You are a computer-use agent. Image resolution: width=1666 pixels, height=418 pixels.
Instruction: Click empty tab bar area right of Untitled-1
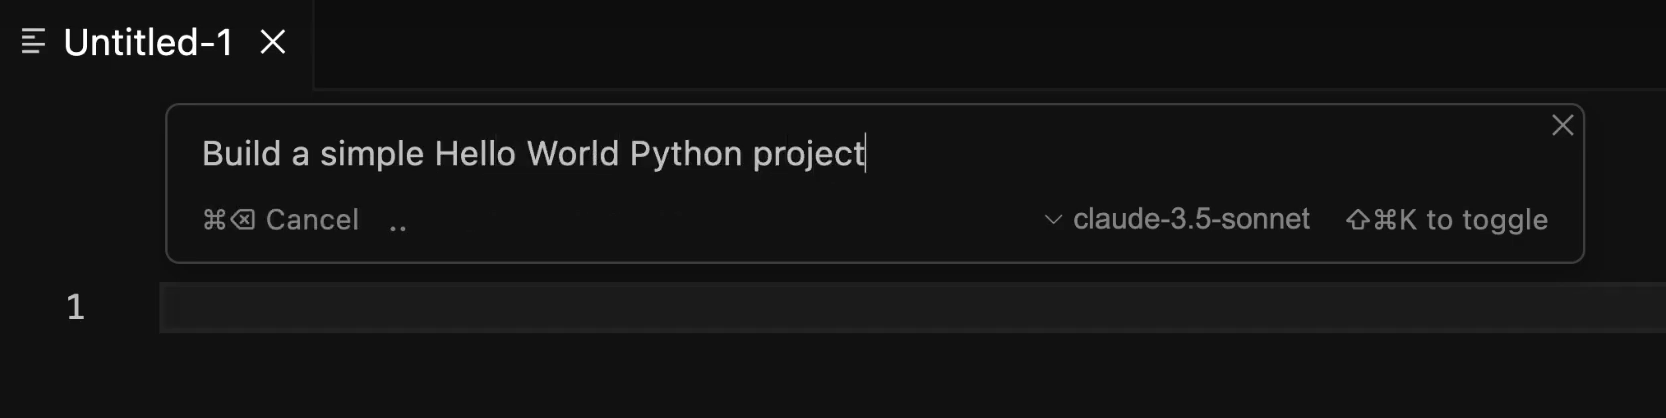990,44
